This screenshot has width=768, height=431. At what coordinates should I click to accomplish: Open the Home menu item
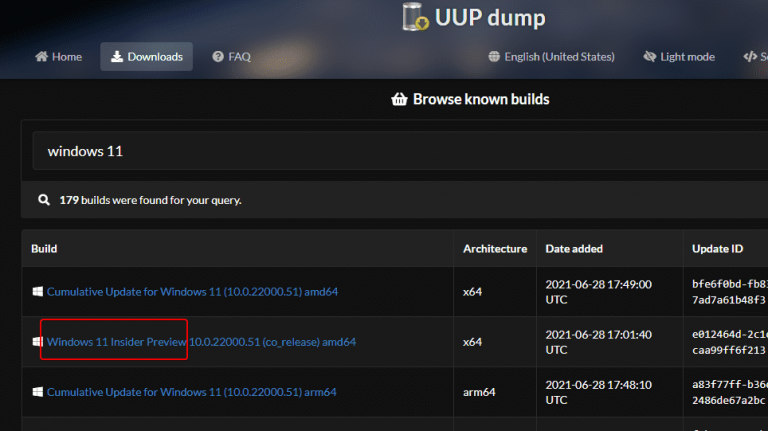click(x=58, y=57)
